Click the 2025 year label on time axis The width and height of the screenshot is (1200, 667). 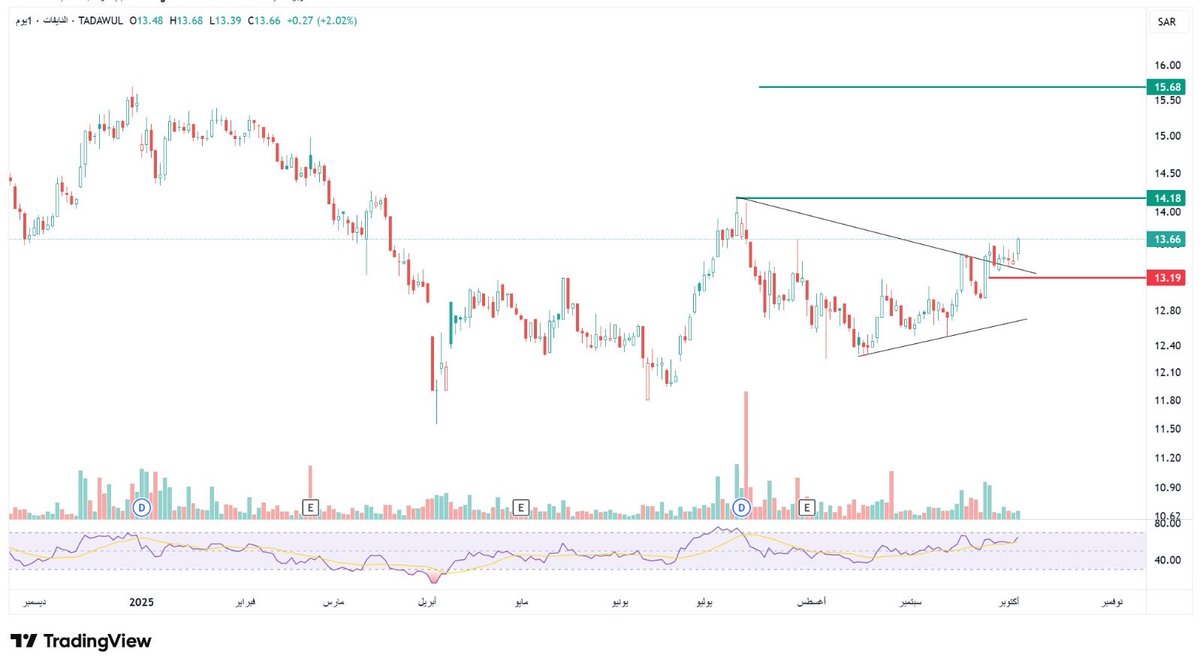[x=143, y=603]
